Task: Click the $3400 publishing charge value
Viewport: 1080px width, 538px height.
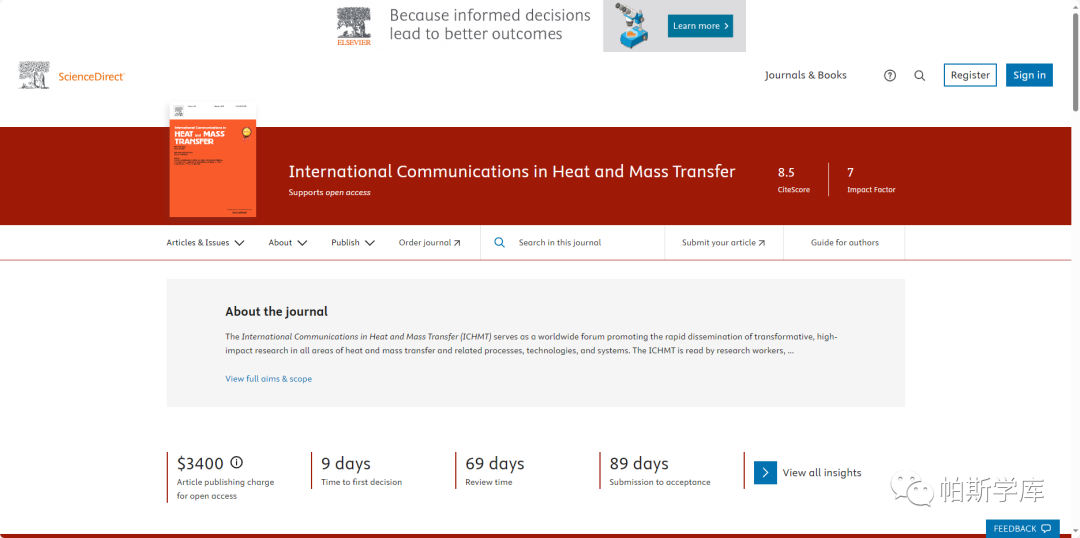Action: coord(200,463)
